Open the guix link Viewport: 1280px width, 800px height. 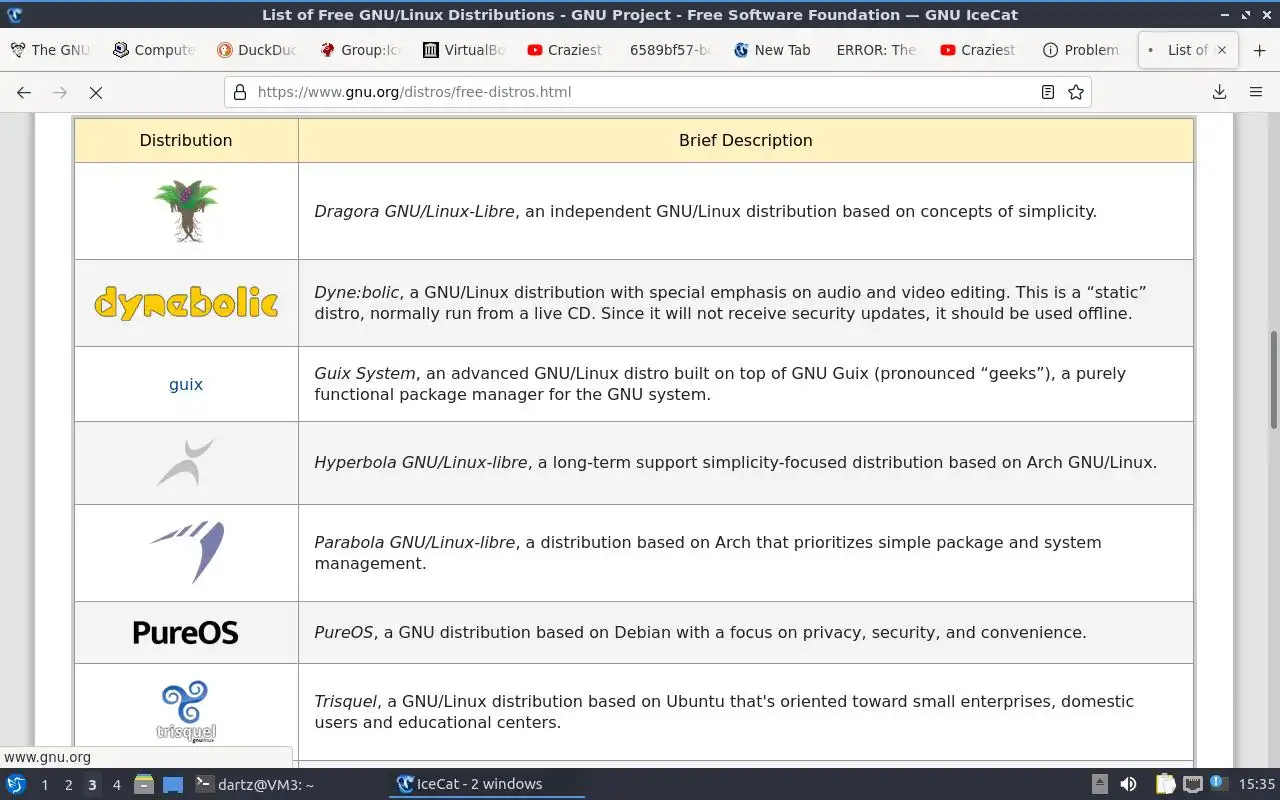186,384
